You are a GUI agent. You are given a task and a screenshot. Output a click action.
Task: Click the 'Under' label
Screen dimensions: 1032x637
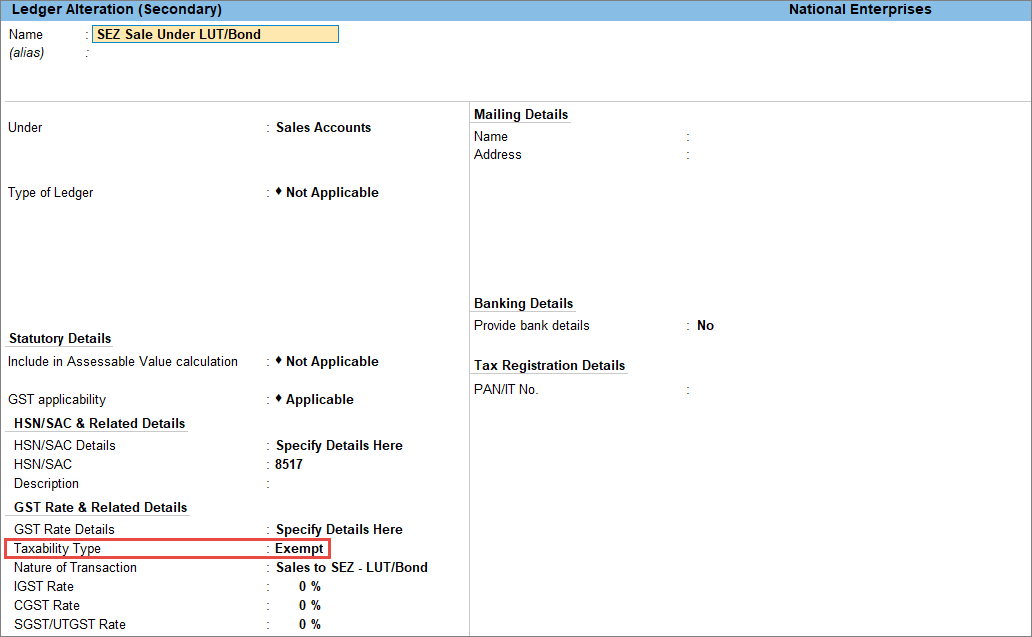[25, 128]
